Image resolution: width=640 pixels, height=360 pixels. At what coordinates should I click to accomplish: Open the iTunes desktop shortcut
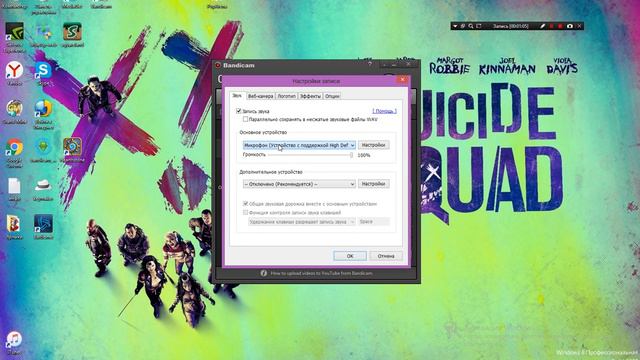(14, 340)
